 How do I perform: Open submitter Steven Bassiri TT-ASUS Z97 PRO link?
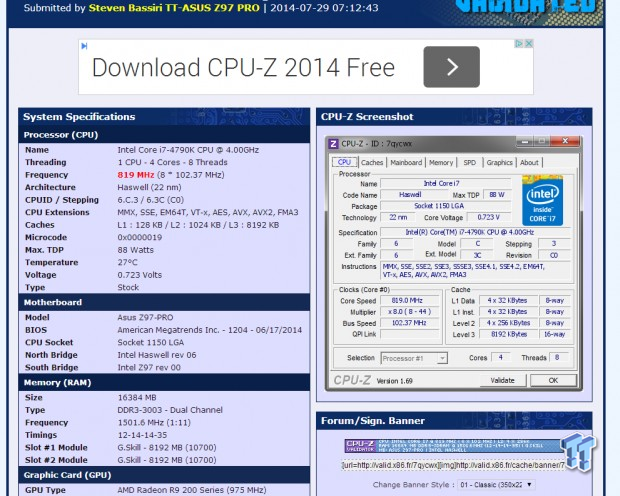tap(174, 8)
